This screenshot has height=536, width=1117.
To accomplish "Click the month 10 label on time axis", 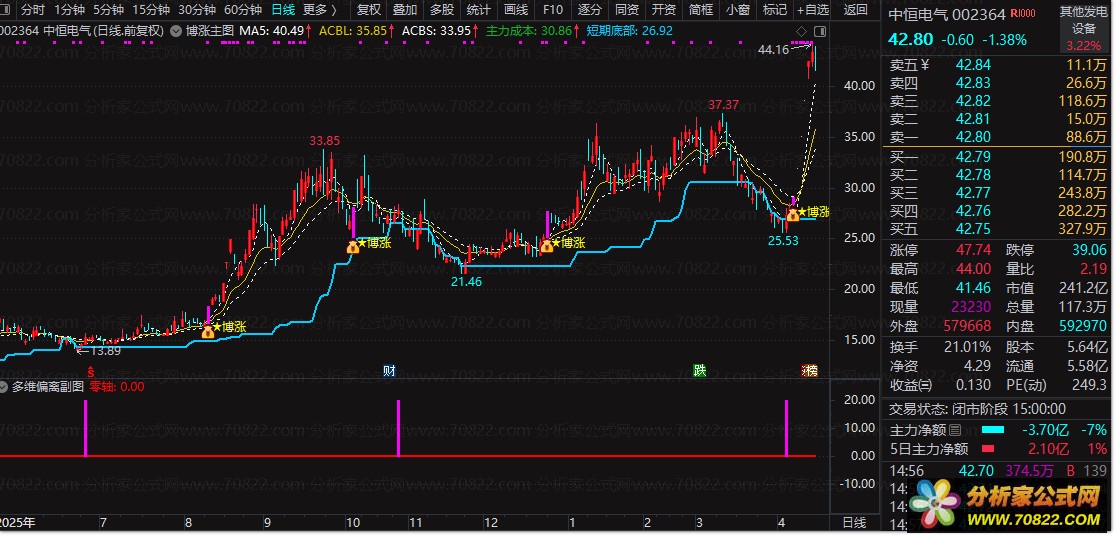I will 353,522.
